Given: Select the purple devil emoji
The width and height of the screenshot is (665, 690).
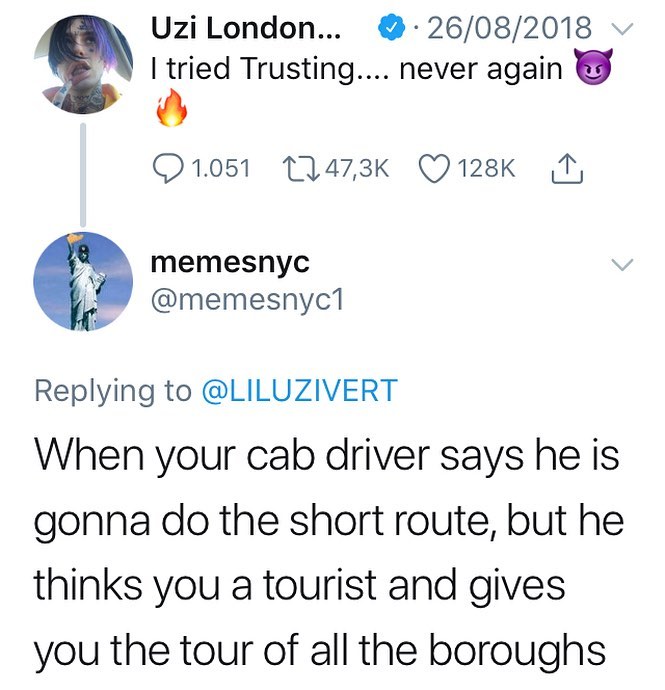Looking at the screenshot, I should click(594, 68).
